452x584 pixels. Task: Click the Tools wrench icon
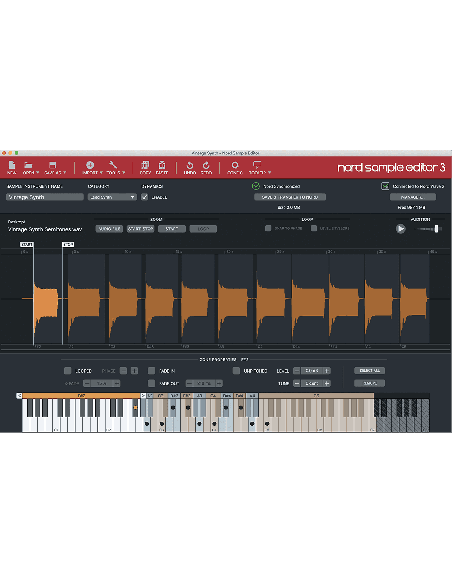tap(113, 165)
